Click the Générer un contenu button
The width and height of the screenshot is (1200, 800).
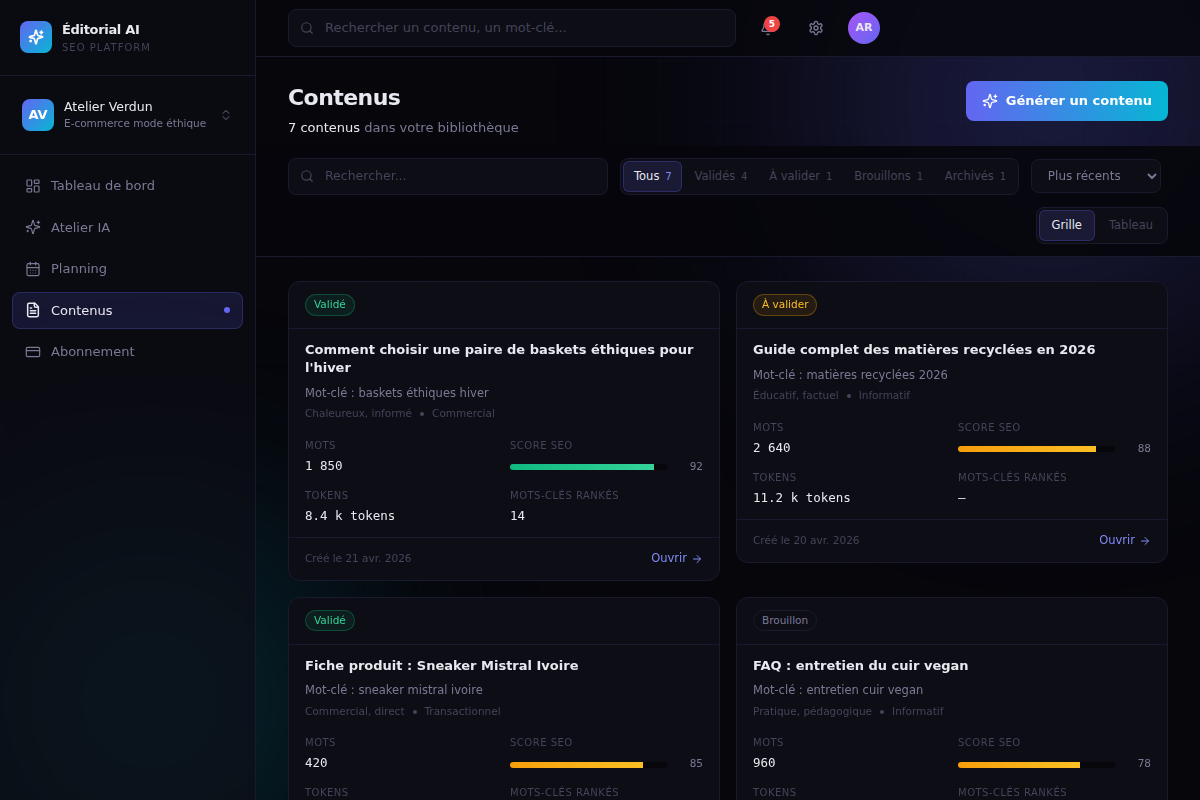click(1067, 101)
